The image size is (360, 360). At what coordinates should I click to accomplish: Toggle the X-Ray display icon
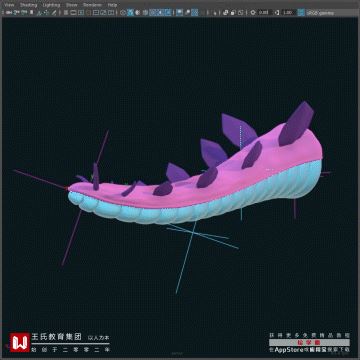[x=225, y=13]
